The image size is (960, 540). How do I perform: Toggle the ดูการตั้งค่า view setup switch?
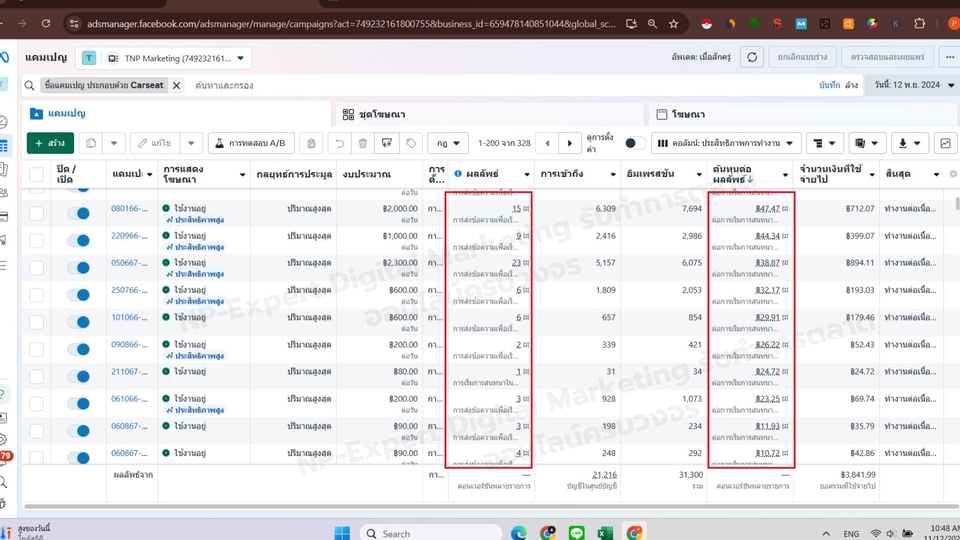tap(634, 143)
